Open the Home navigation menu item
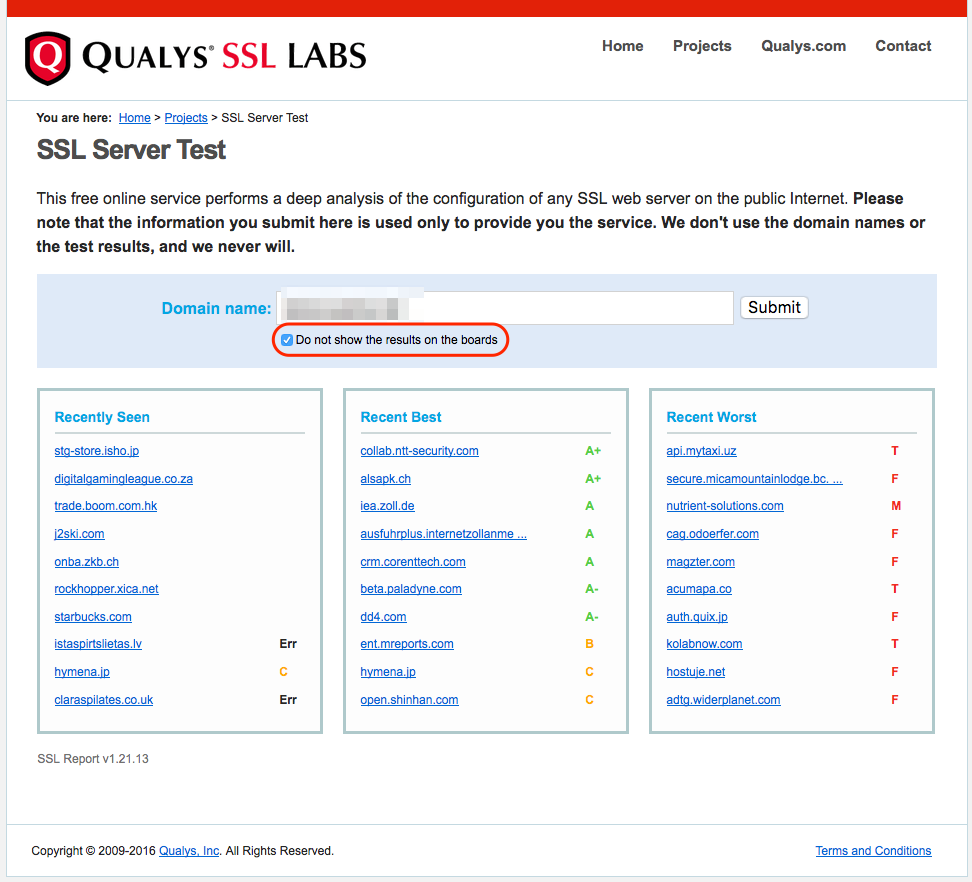 (x=622, y=46)
